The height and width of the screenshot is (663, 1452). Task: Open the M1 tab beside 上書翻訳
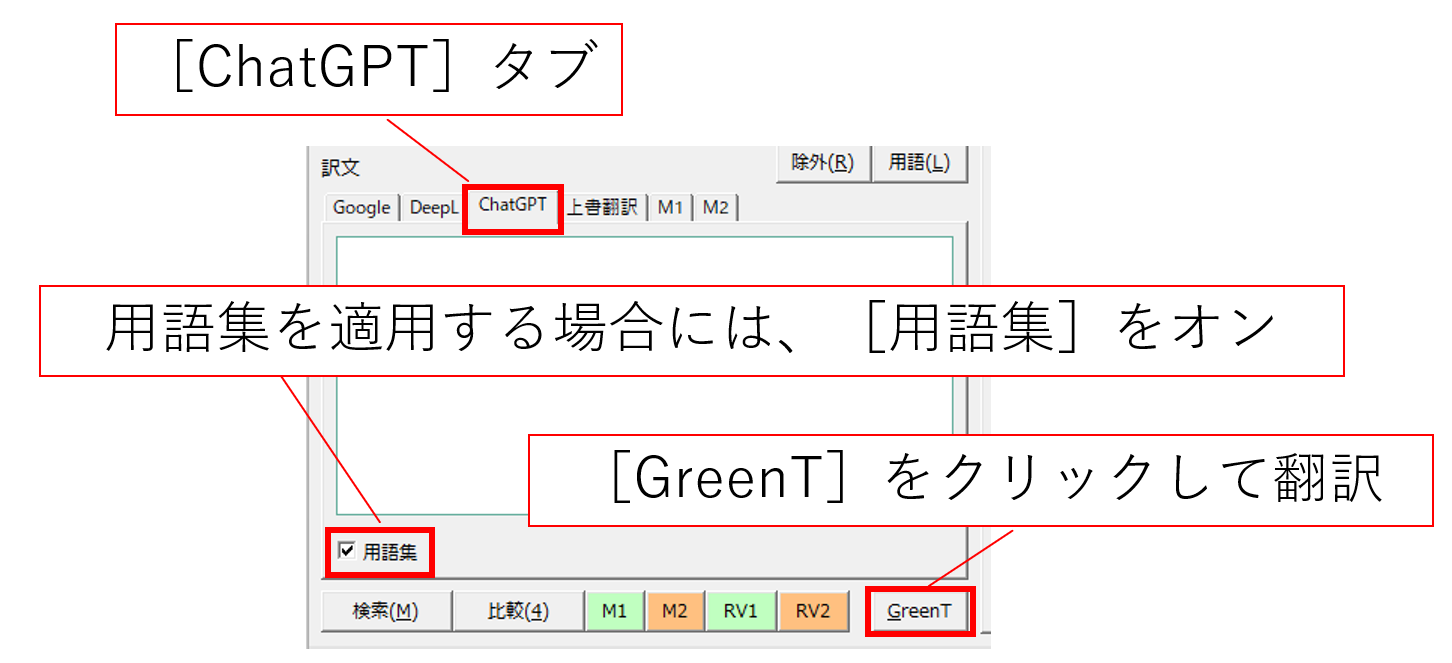(x=669, y=208)
